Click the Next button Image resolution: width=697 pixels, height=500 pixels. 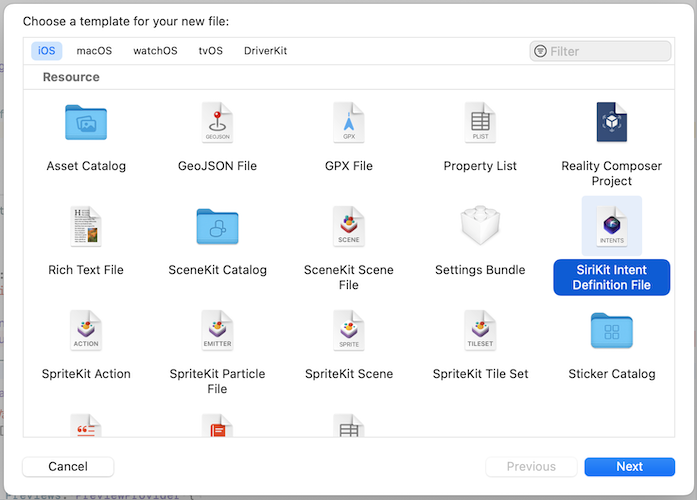(x=629, y=466)
